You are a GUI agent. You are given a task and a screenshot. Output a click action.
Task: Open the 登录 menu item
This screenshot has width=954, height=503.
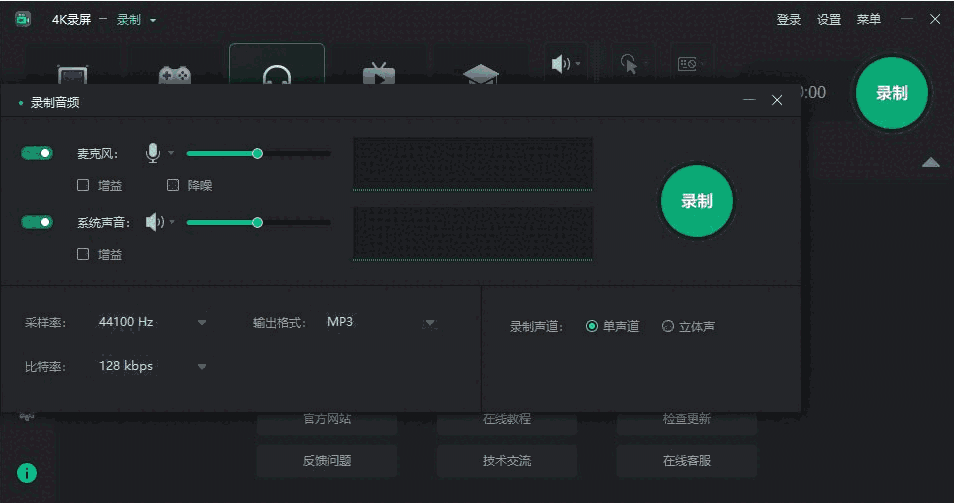(x=789, y=19)
